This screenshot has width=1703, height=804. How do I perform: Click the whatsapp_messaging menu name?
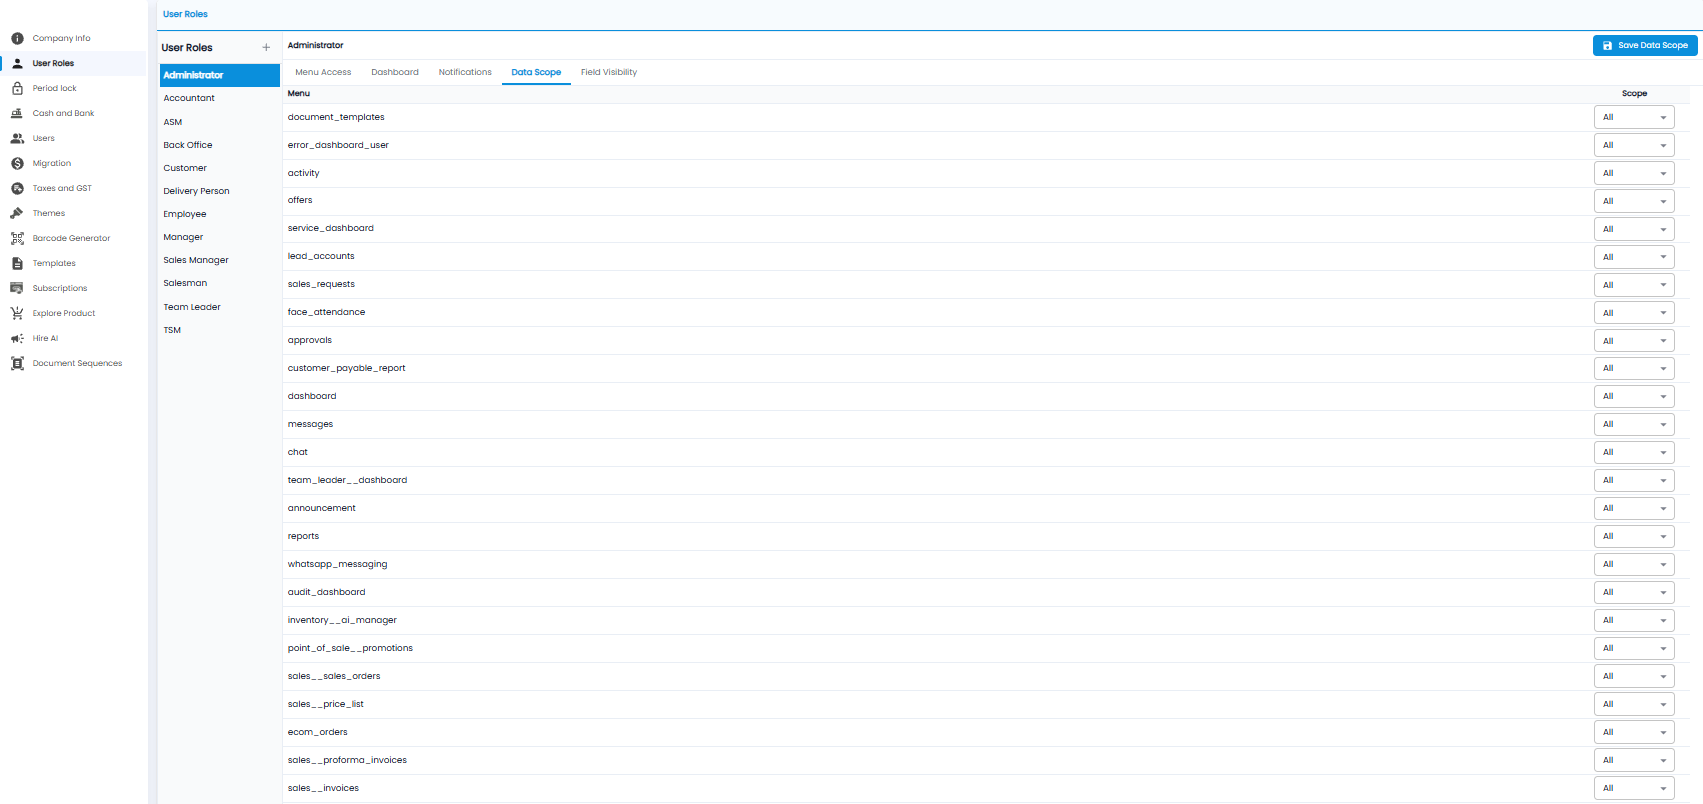pyautogui.click(x=337, y=564)
